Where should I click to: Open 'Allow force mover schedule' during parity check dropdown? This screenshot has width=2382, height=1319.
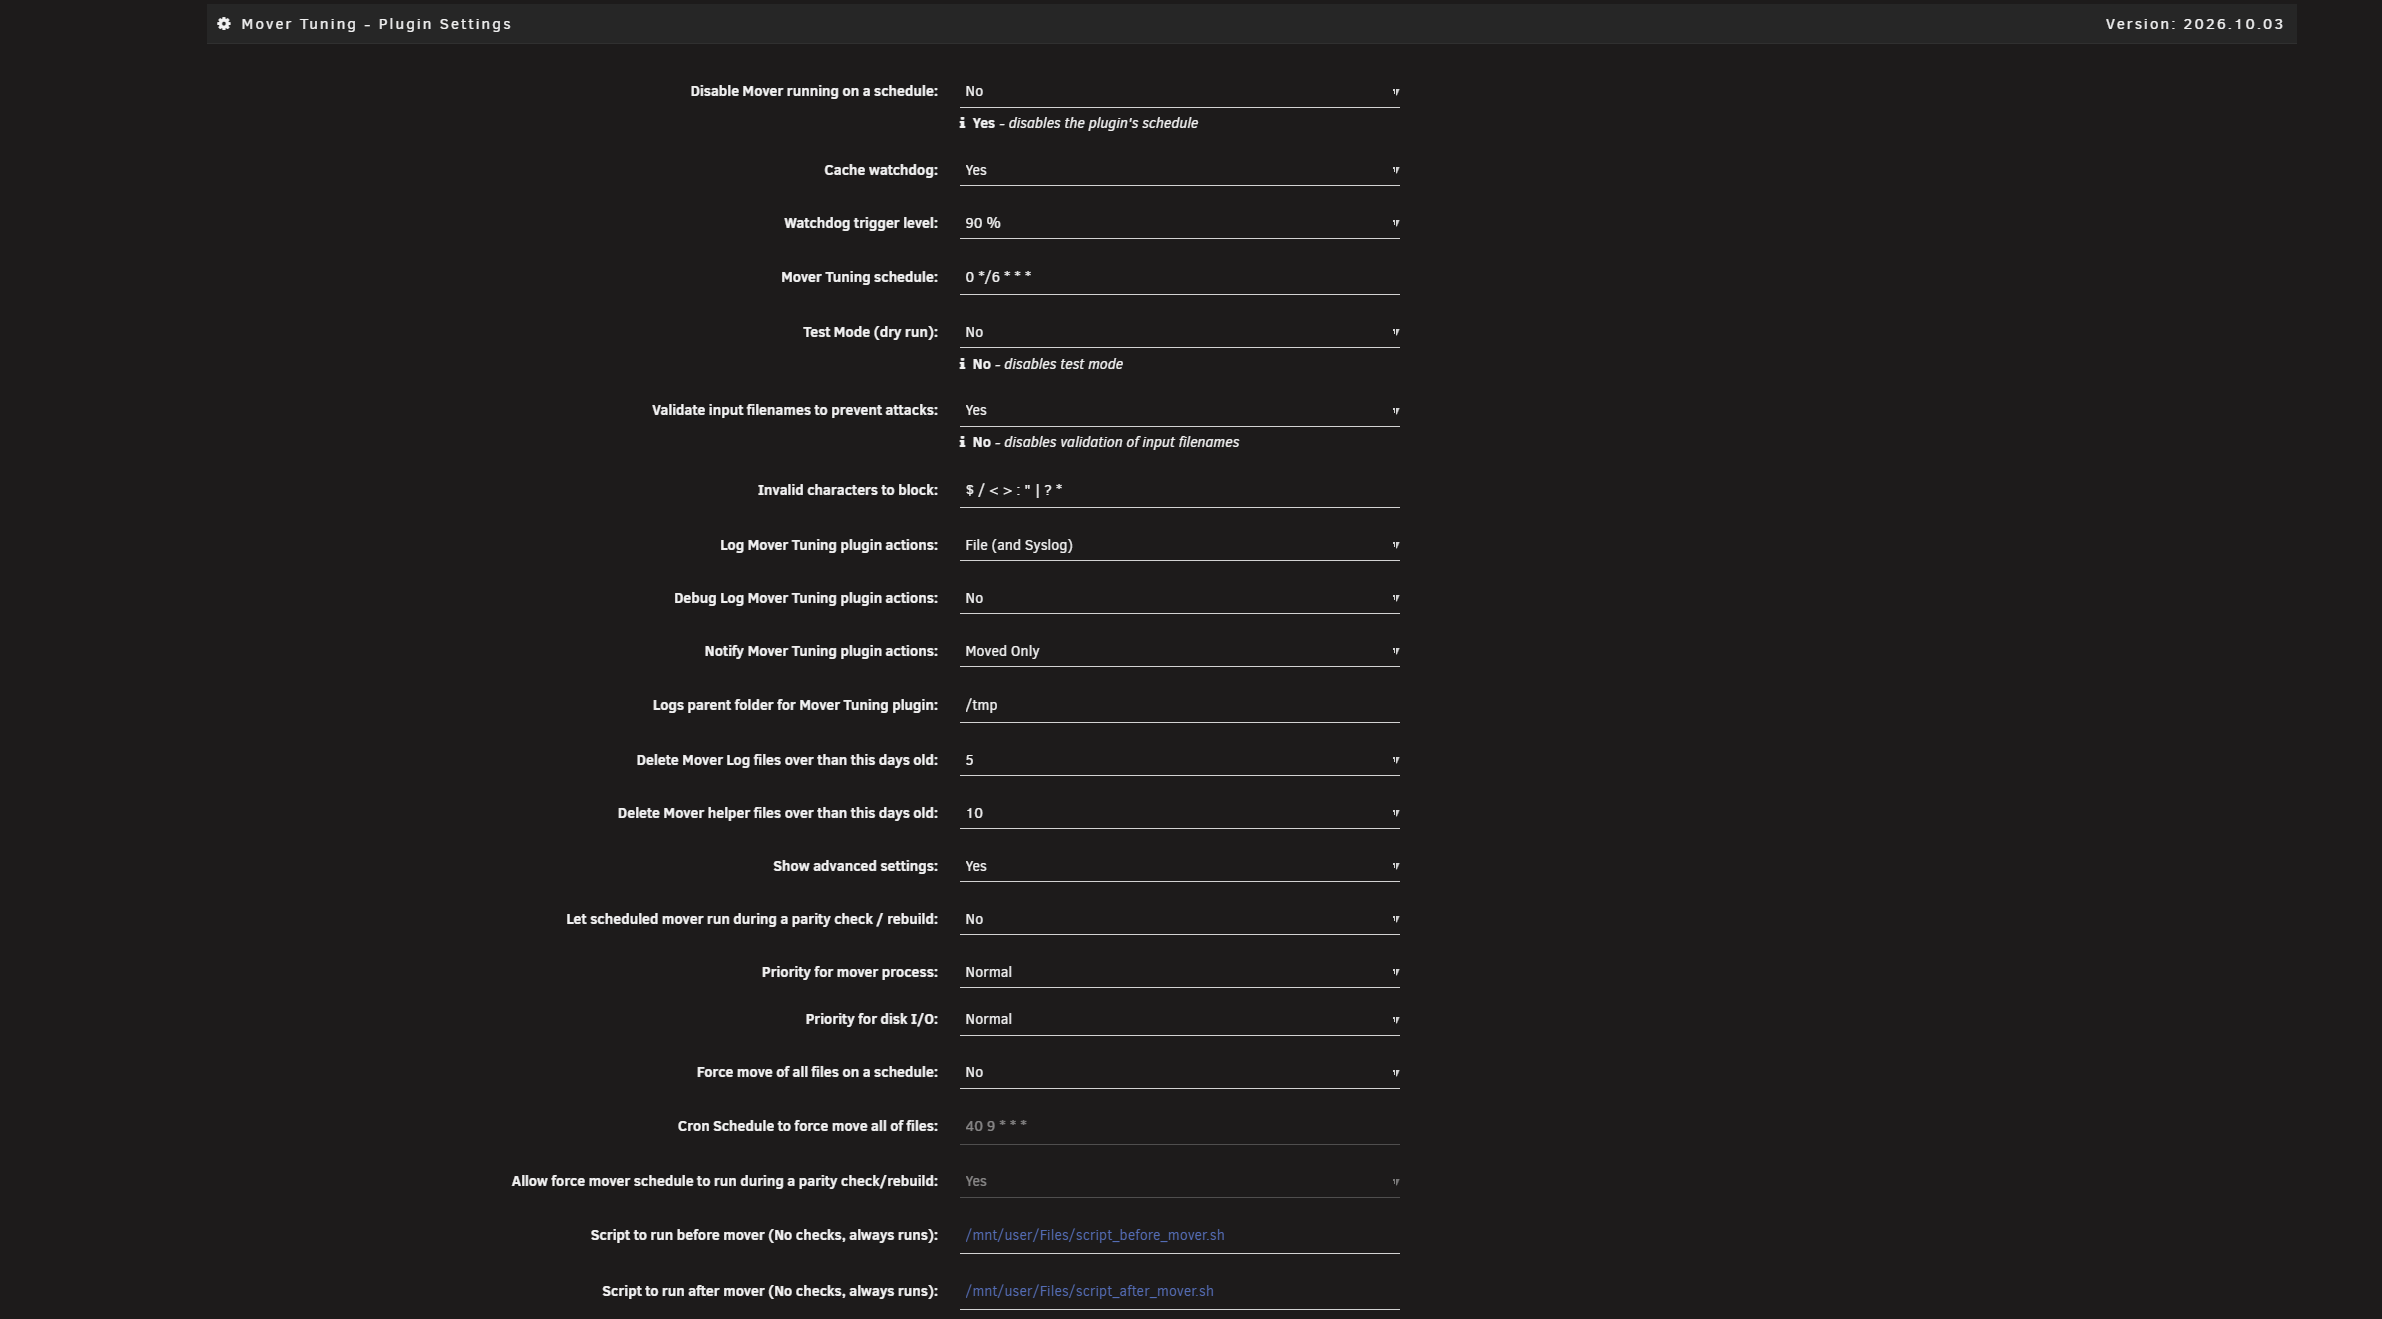[1179, 1181]
